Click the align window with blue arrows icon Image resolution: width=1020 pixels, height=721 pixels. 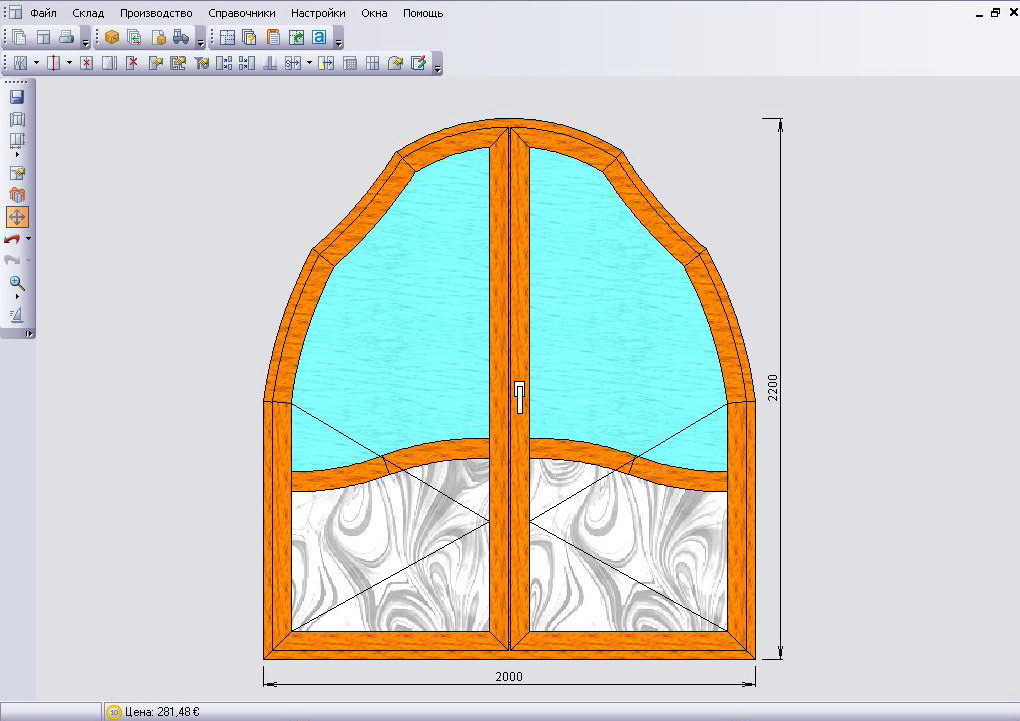[x=224, y=62]
